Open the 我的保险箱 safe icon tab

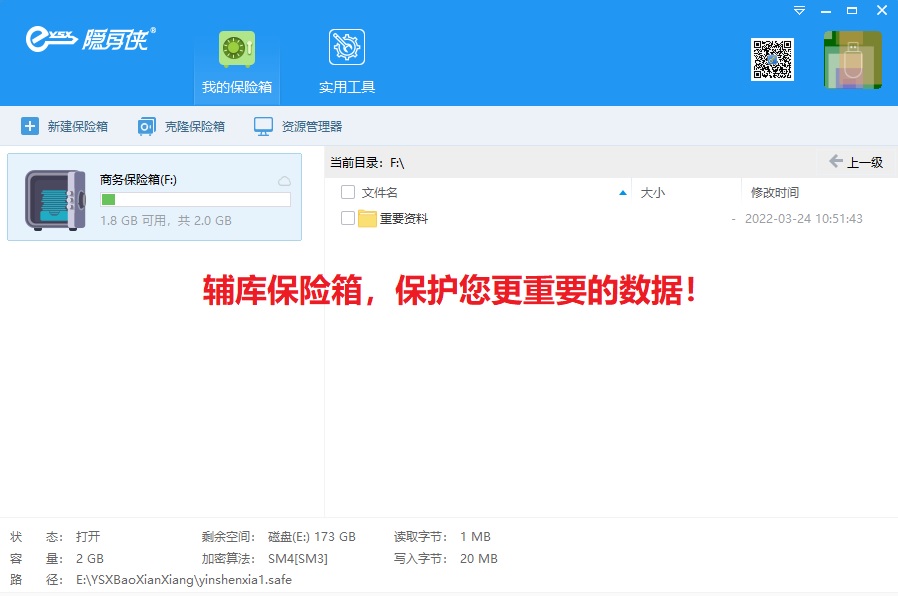tap(237, 49)
